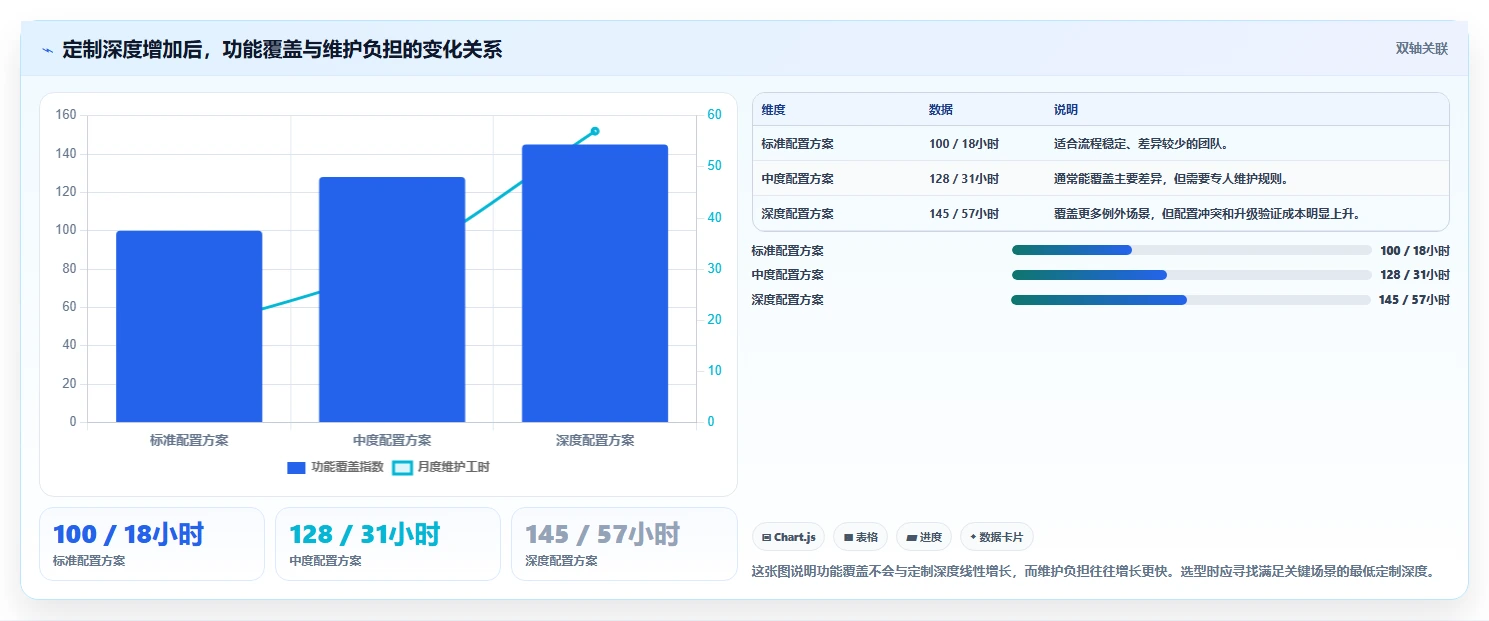Click the 深度配置方案 progress bar

tap(1191, 300)
